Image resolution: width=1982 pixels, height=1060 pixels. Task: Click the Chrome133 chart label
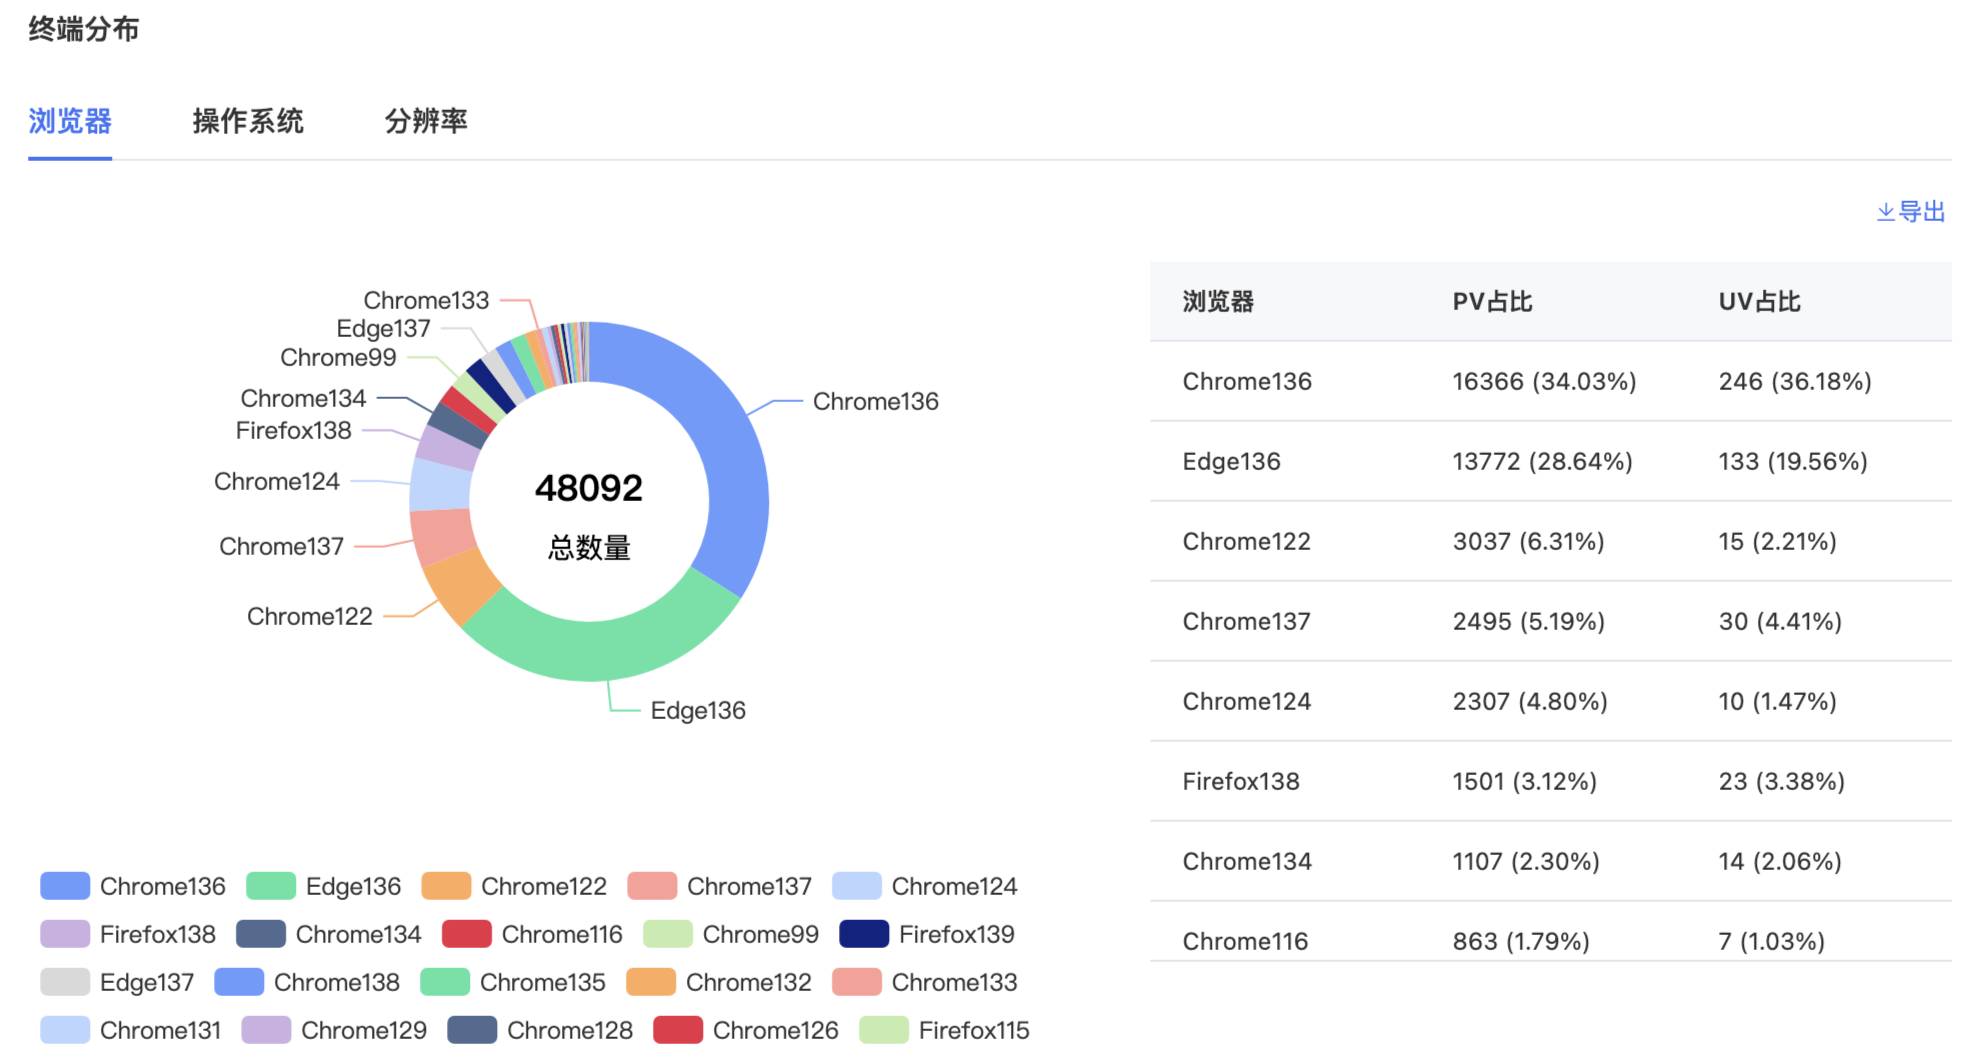pyautogui.click(x=426, y=300)
